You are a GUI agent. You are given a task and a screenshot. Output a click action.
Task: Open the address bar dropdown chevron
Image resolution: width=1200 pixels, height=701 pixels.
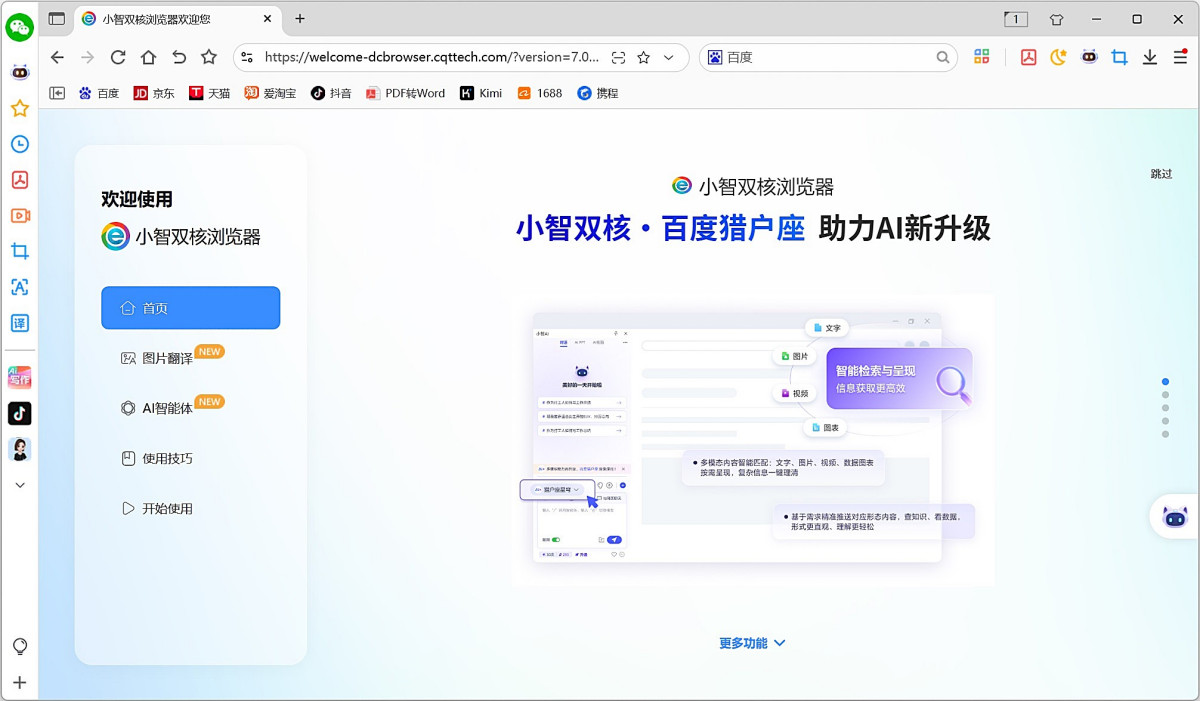click(668, 58)
